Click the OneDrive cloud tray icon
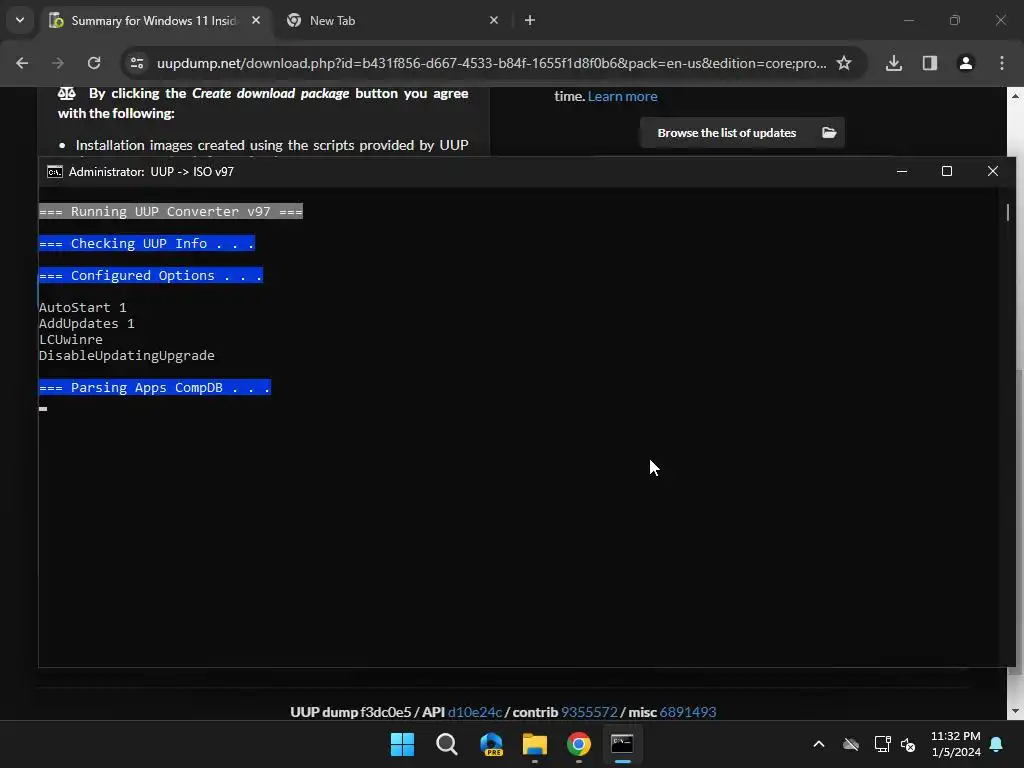Viewport: 1024px width, 768px height. 850,744
